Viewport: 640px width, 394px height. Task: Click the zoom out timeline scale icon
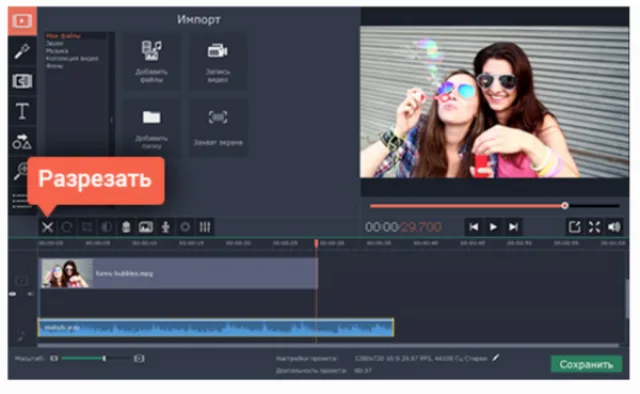pyautogui.click(x=54, y=358)
